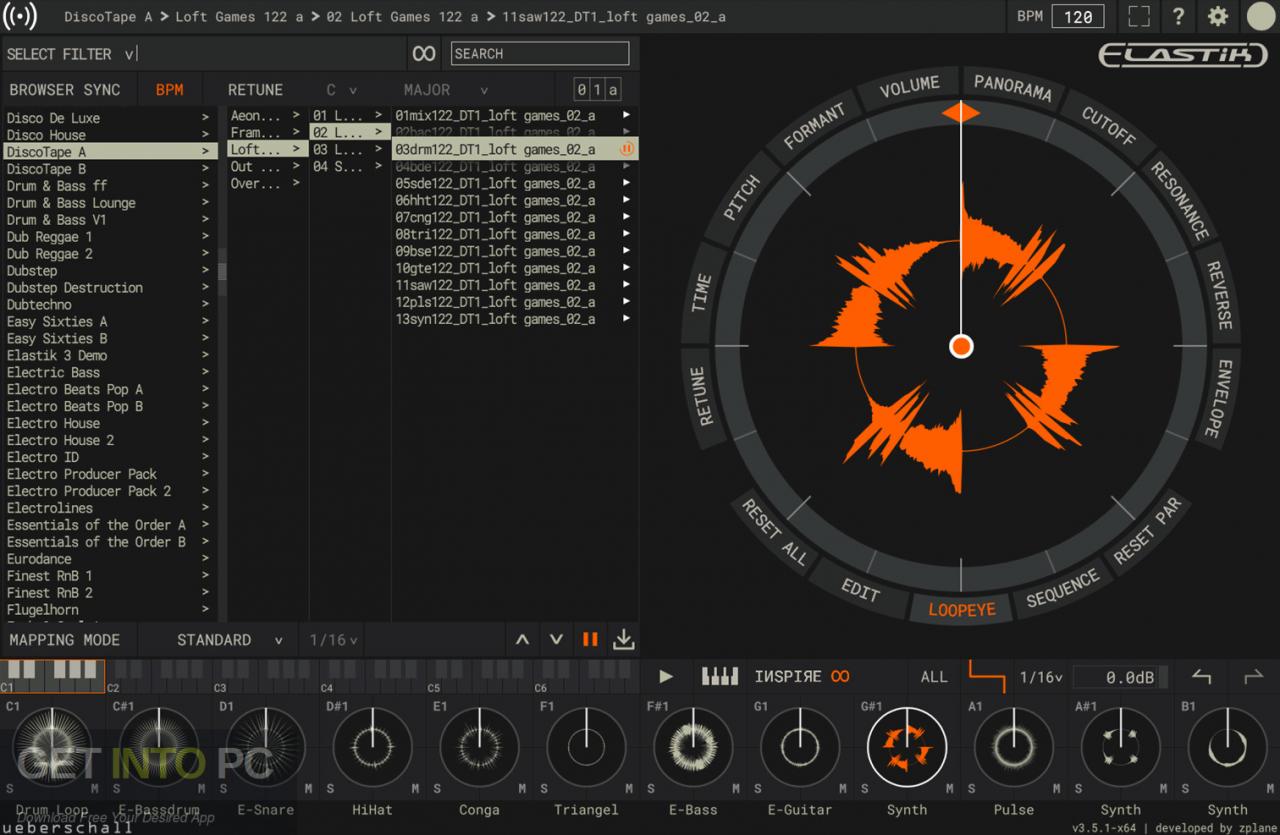Image resolution: width=1280 pixels, height=835 pixels.
Task: Click the download/import loop icon
Action: [623, 639]
